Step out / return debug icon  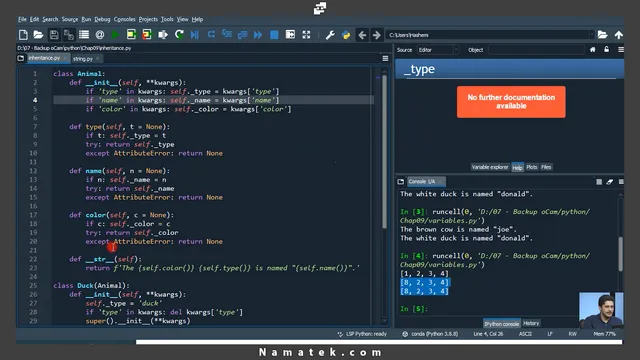242,35
